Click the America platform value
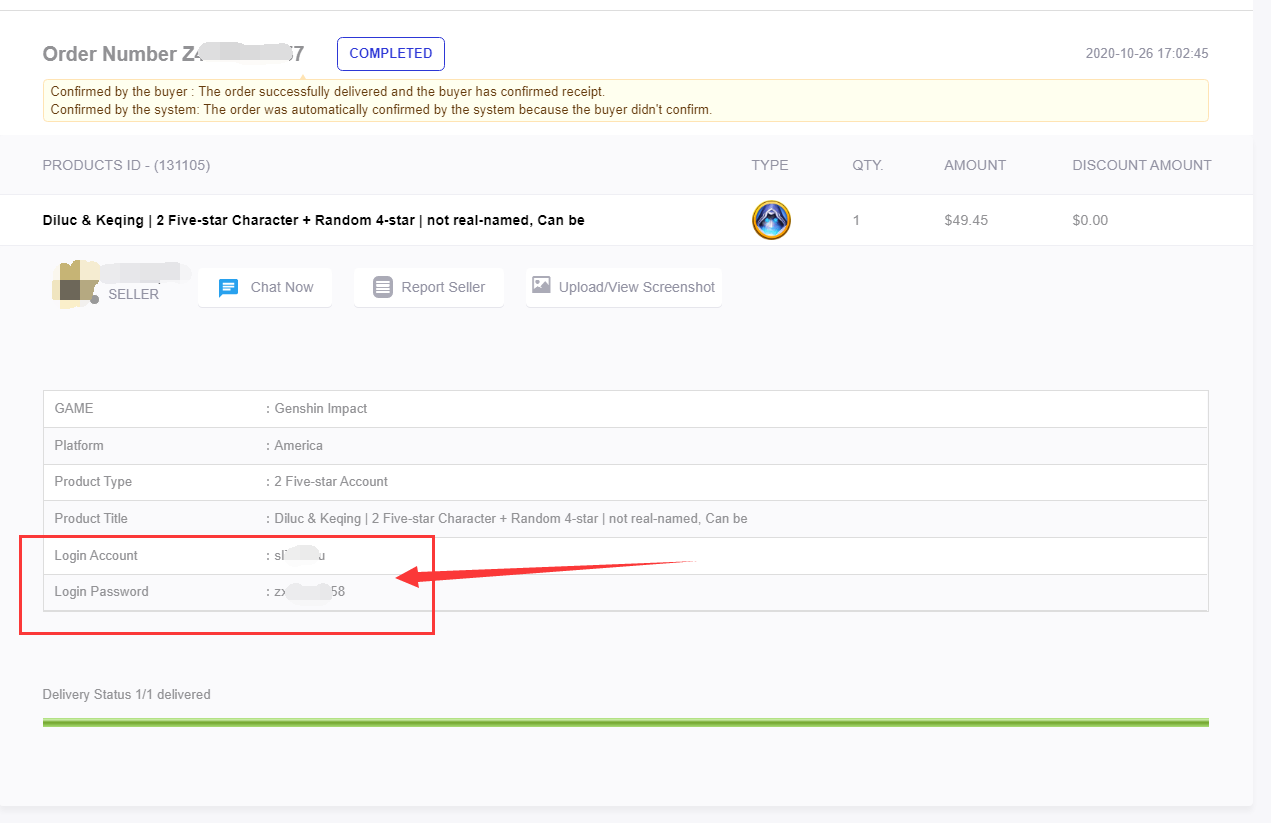This screenshot has height=823, width=1271. (298, 445)
